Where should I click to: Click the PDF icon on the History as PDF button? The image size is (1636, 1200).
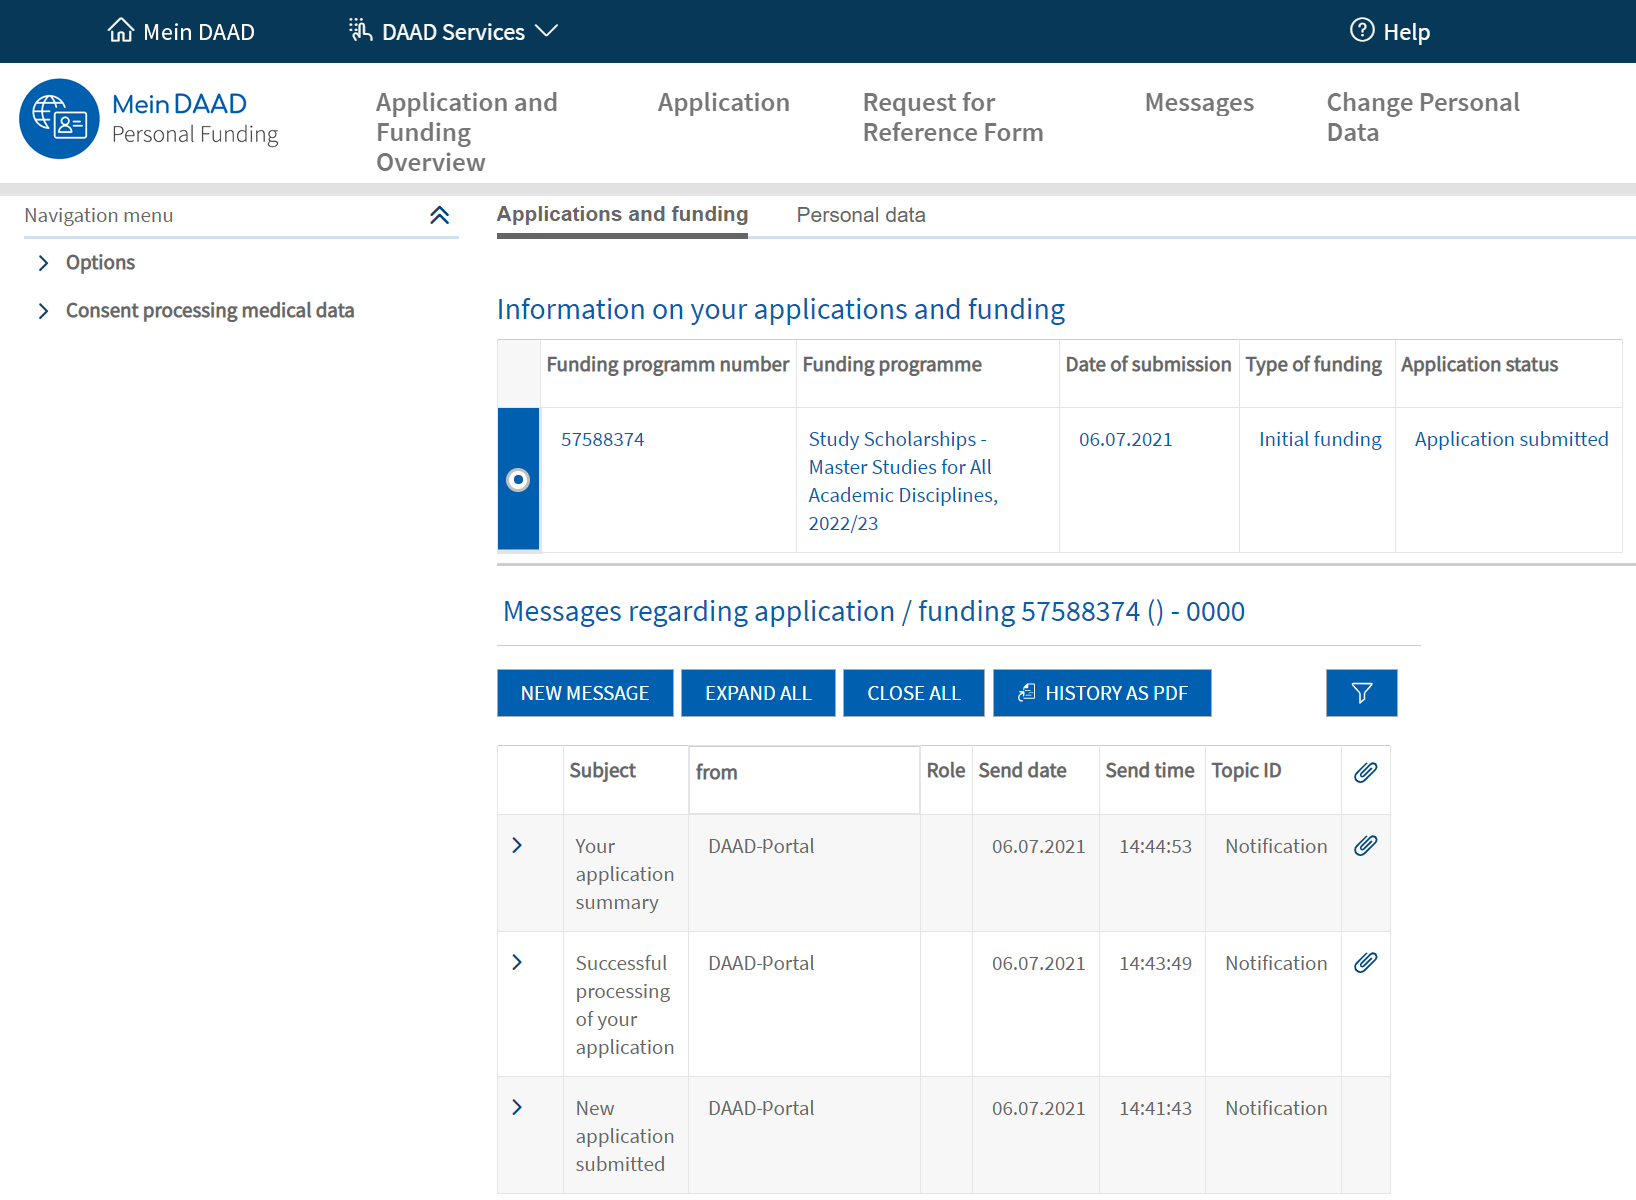point(1026,692)
